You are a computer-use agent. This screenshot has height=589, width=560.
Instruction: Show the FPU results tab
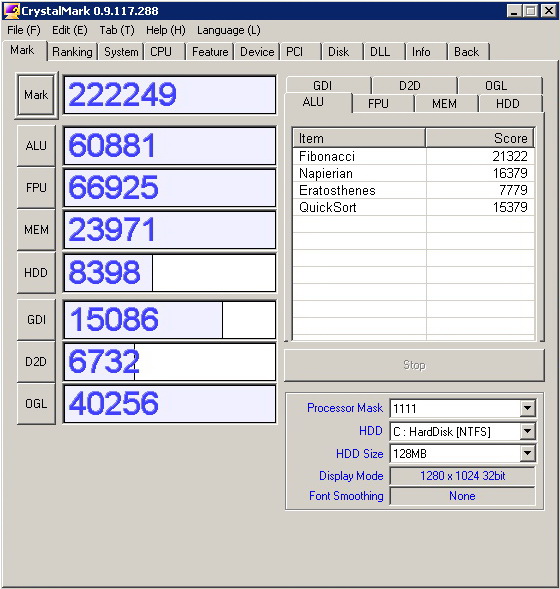tap(383, 103)
